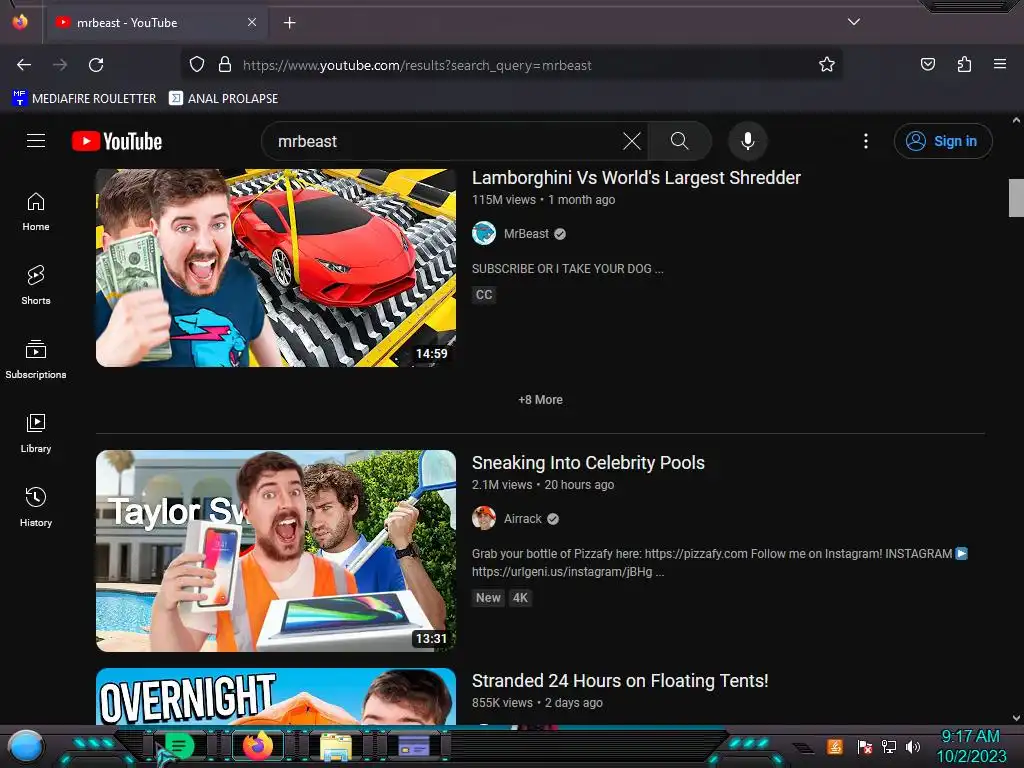Click the CC badge on Lamborghini video
Image resolution: width=1024 pixels, height=768 pixels.
[484, 295]
